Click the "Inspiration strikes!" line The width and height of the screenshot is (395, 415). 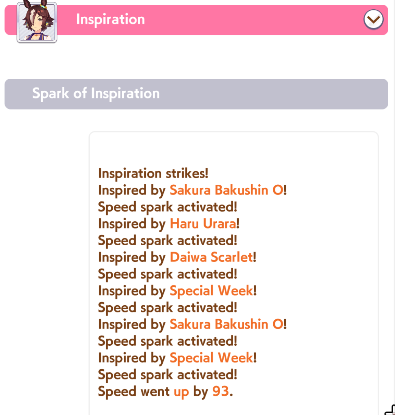pos(153,173)
